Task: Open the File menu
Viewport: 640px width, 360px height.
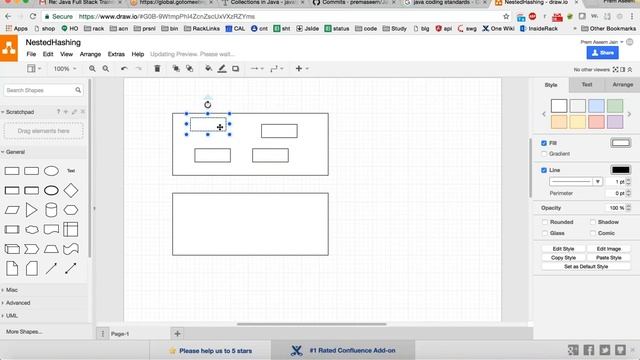Action: click(31, 54)
